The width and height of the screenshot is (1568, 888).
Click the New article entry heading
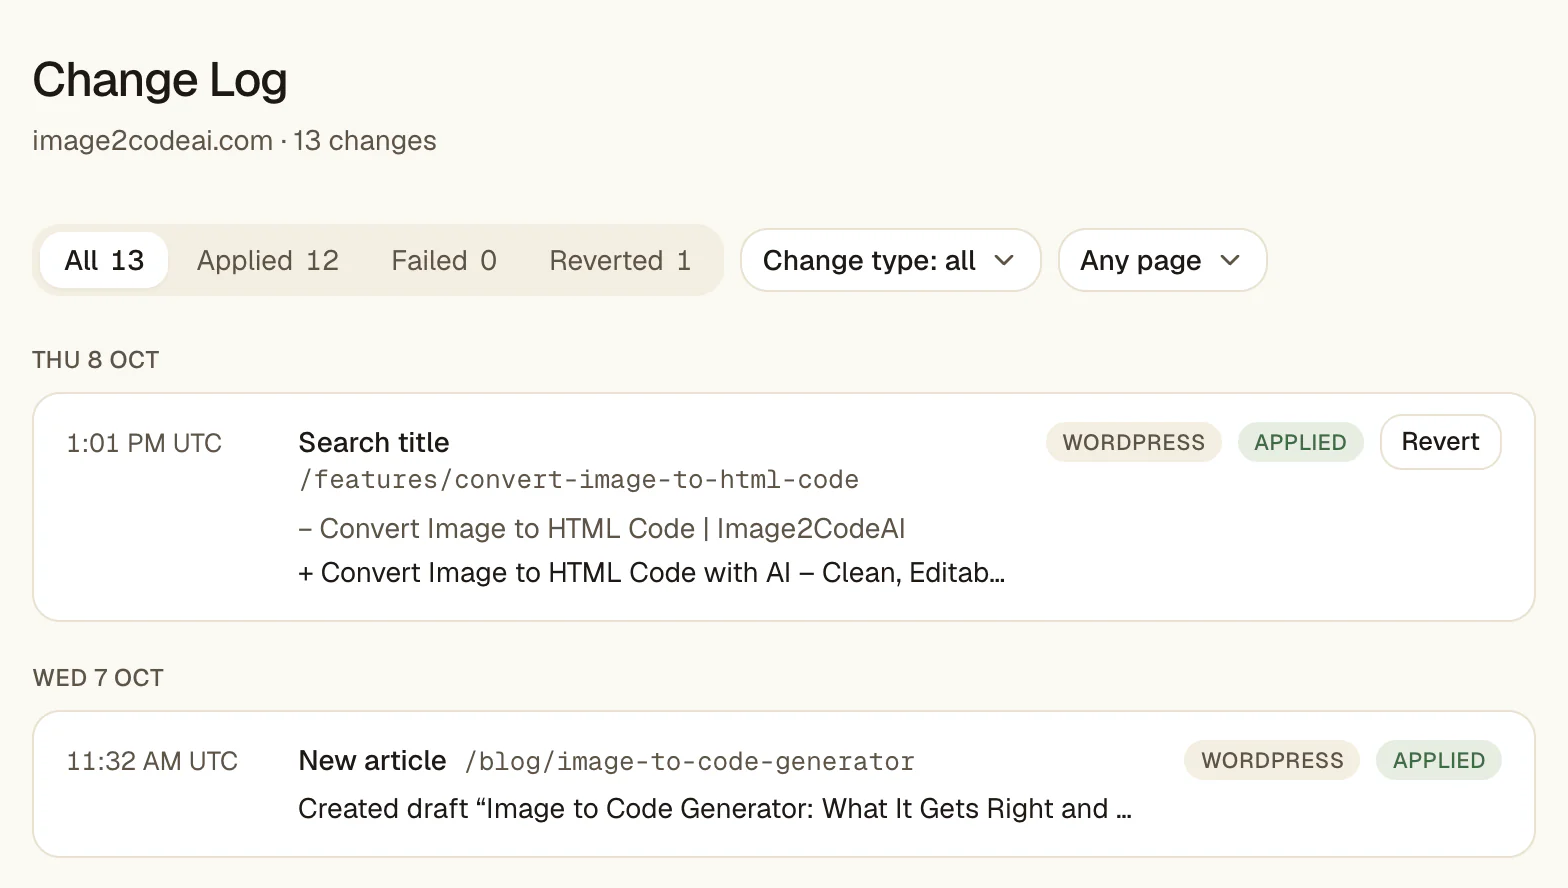coord(372,760)
